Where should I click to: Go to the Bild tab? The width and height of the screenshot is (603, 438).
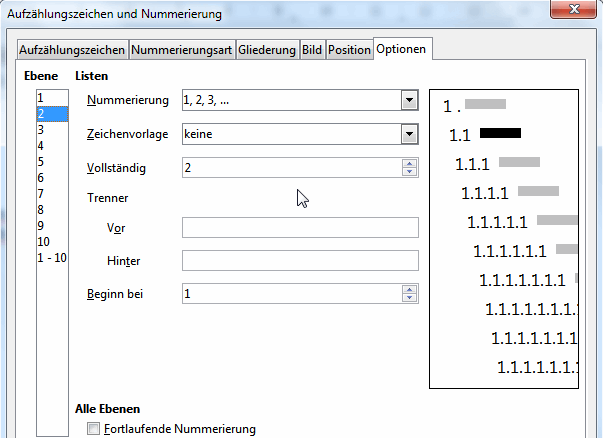point(312,50)
